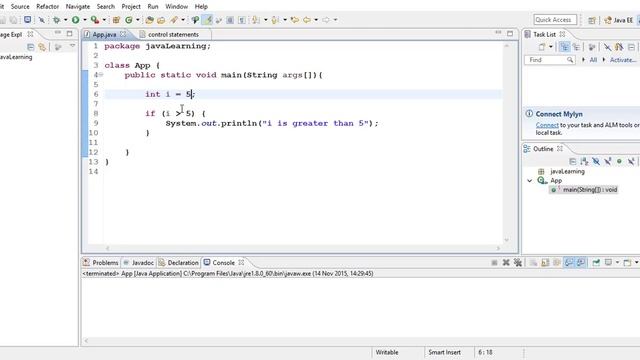The width and height of the screenshot is (640, 360).
Task: Open the Window menu
Action: (x=176, y=7)
